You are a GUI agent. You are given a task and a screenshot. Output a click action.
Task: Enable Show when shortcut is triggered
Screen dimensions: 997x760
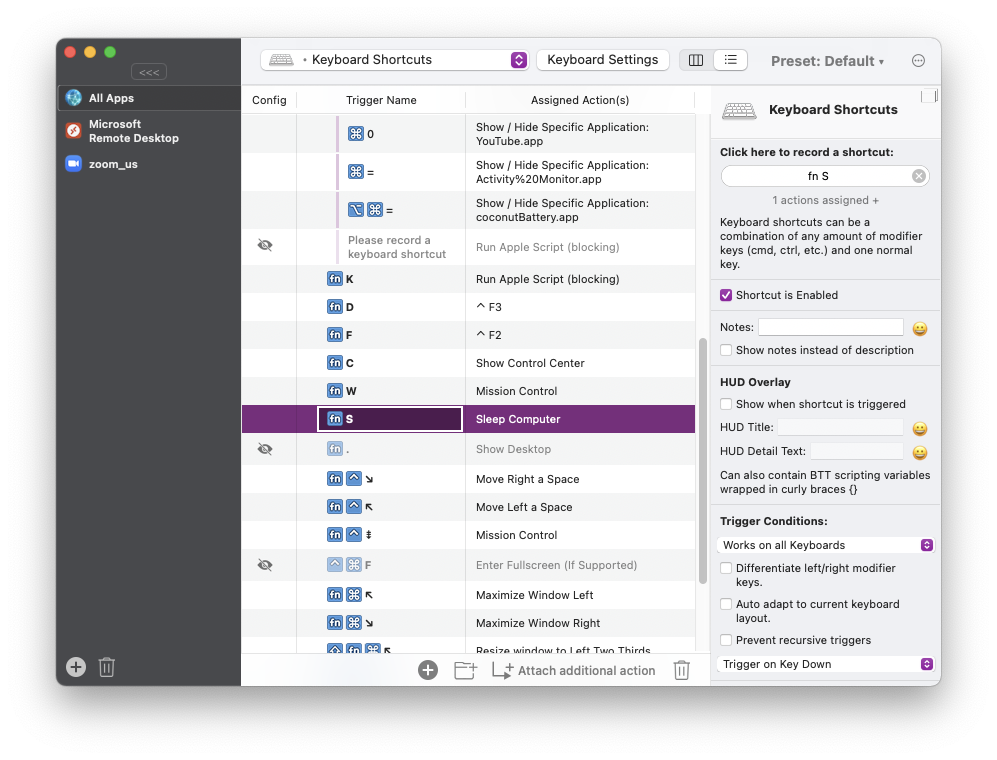pyautogui.click(x=727, y=404)
